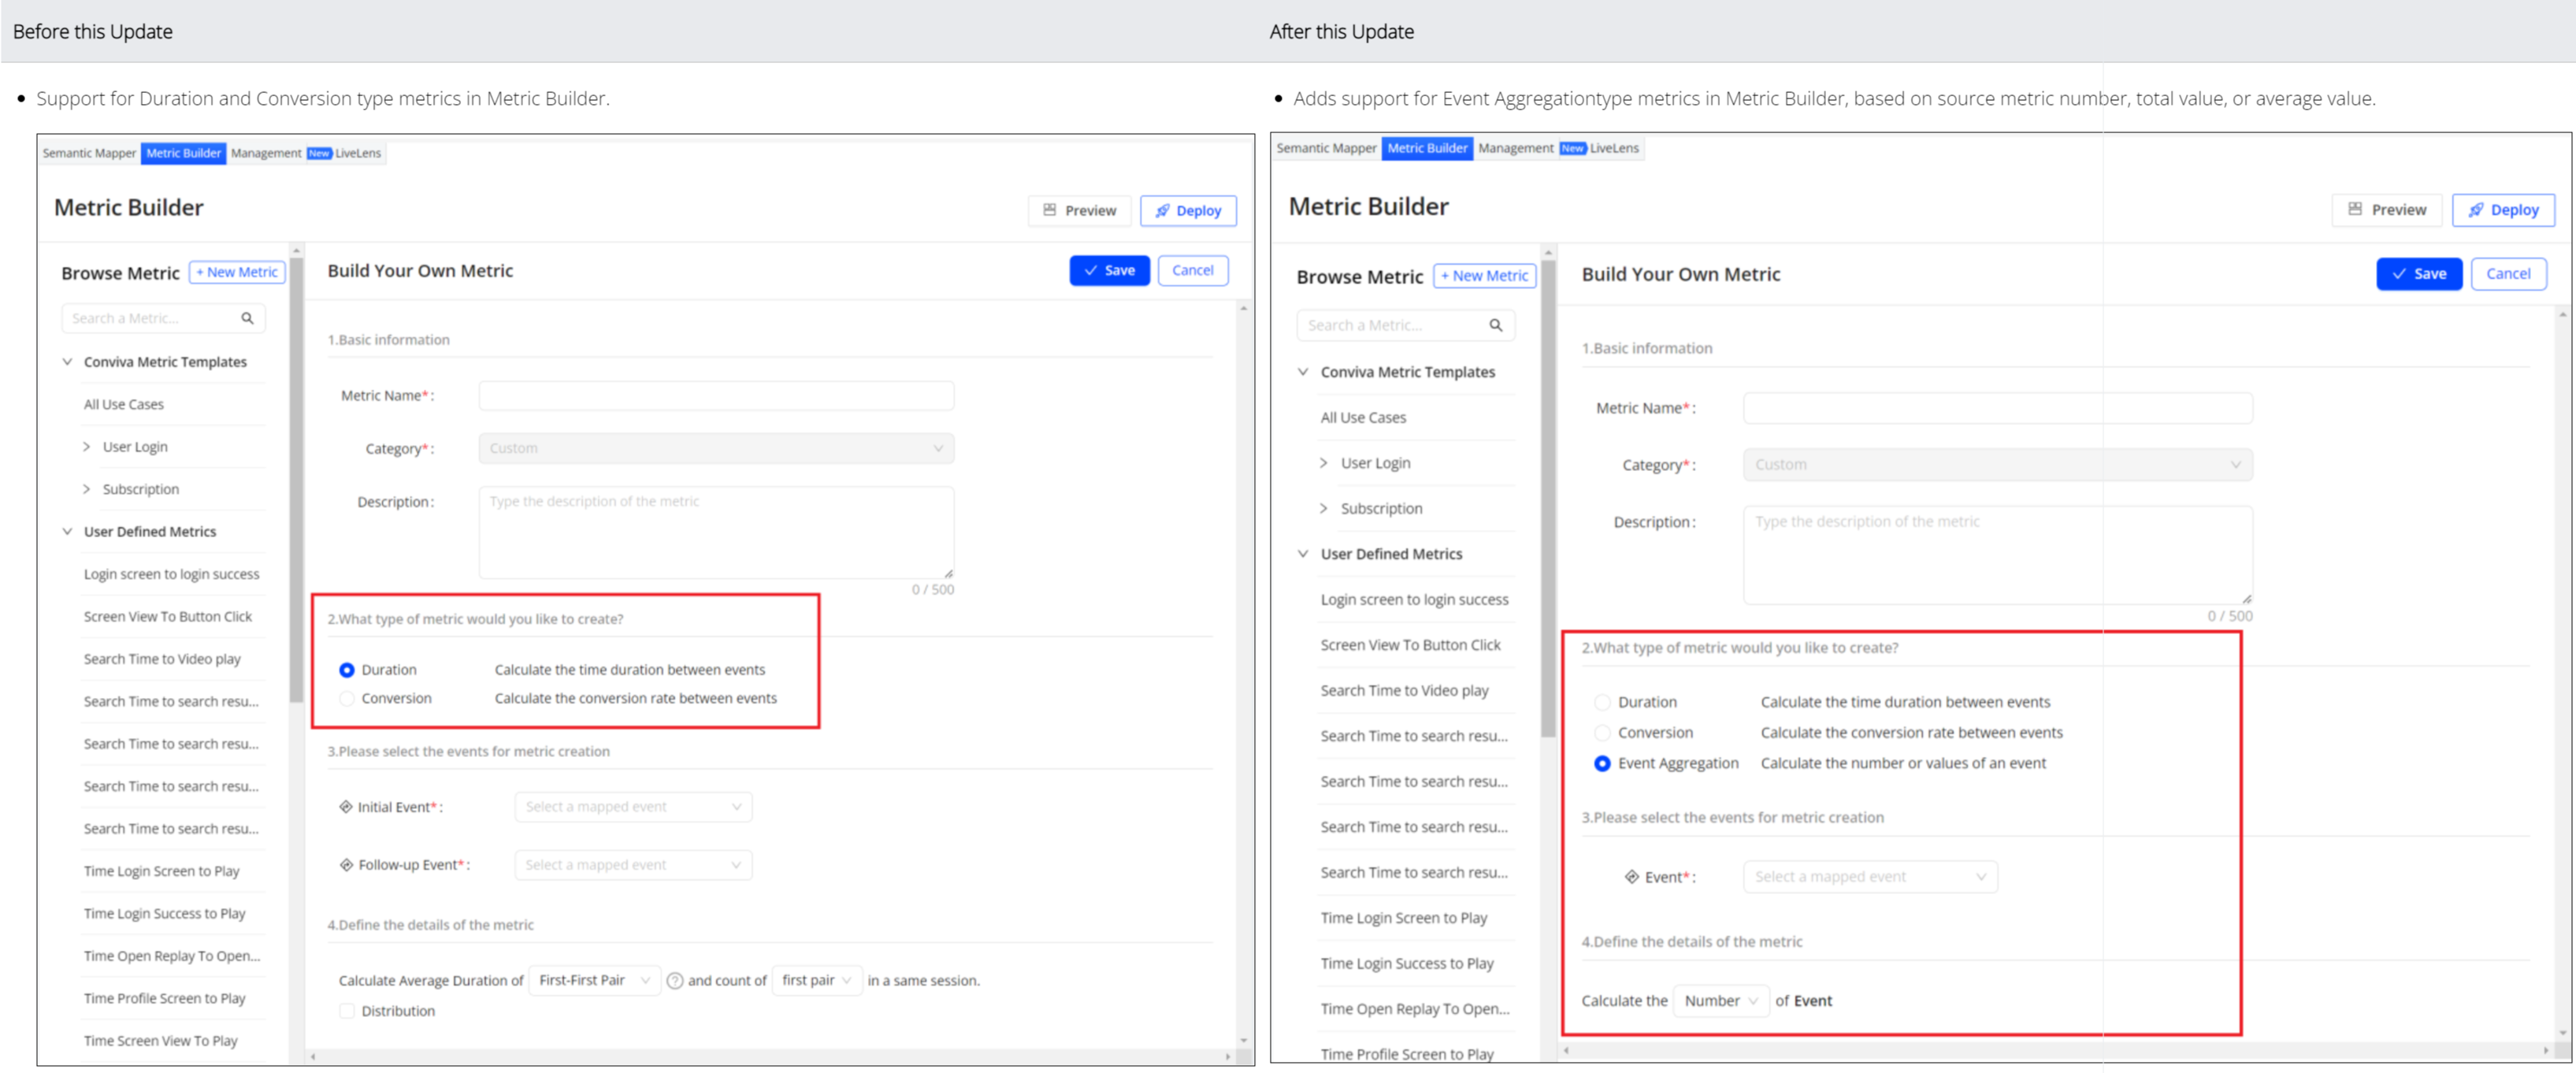Open the 'first pair' count dropdown
This screenshot has width=2576, height=1073.
816,981
